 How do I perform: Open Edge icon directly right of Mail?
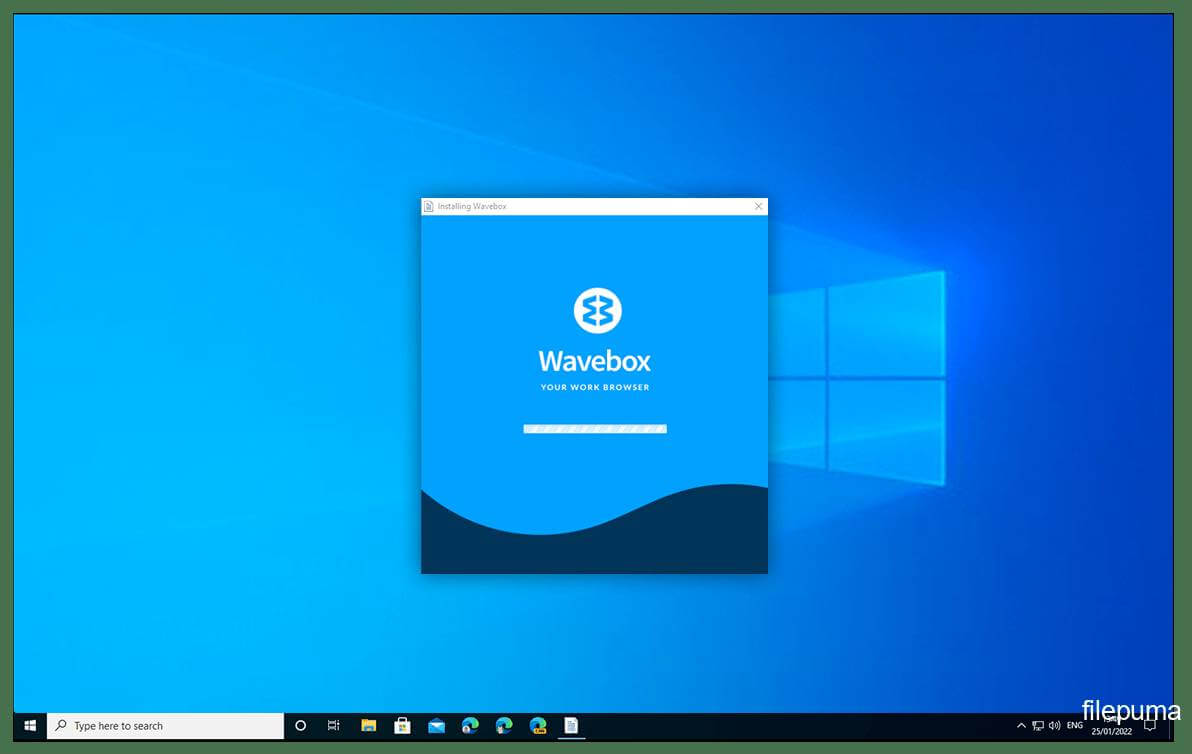click(x=470, y=726)
